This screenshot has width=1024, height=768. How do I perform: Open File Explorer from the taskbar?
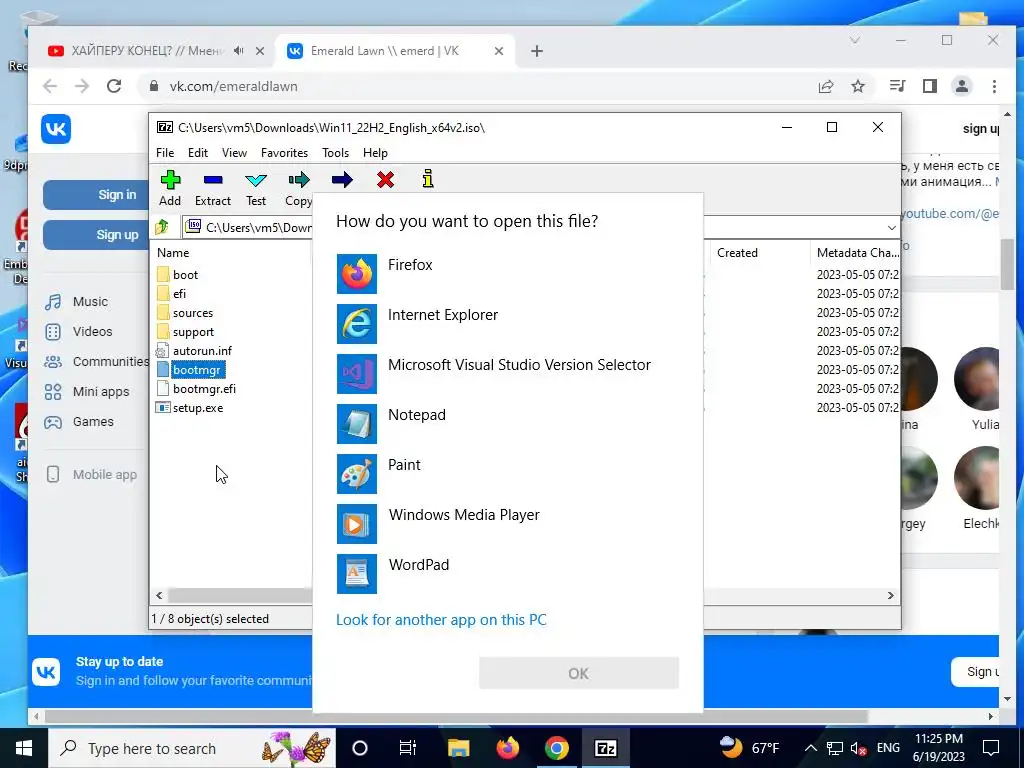pos(458,748)
